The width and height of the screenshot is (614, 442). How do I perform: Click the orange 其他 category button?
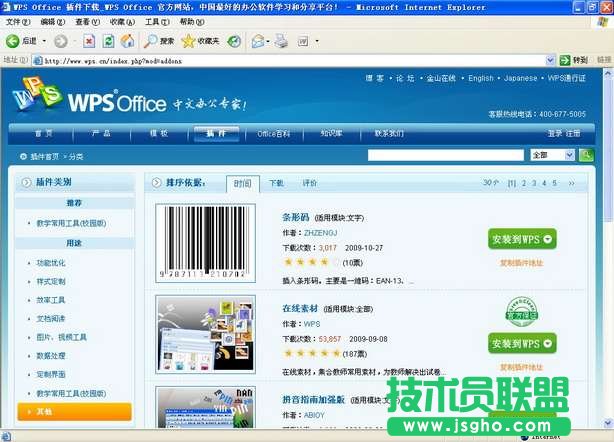click(74, 412)
